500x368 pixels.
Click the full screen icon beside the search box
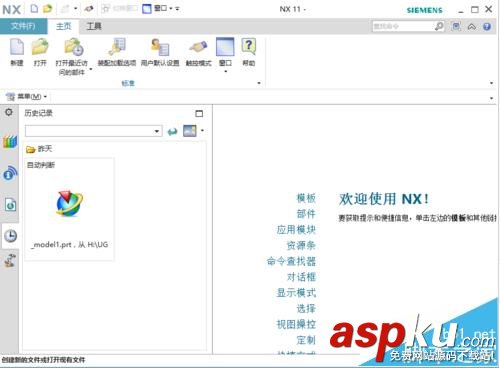pos(456,26)
